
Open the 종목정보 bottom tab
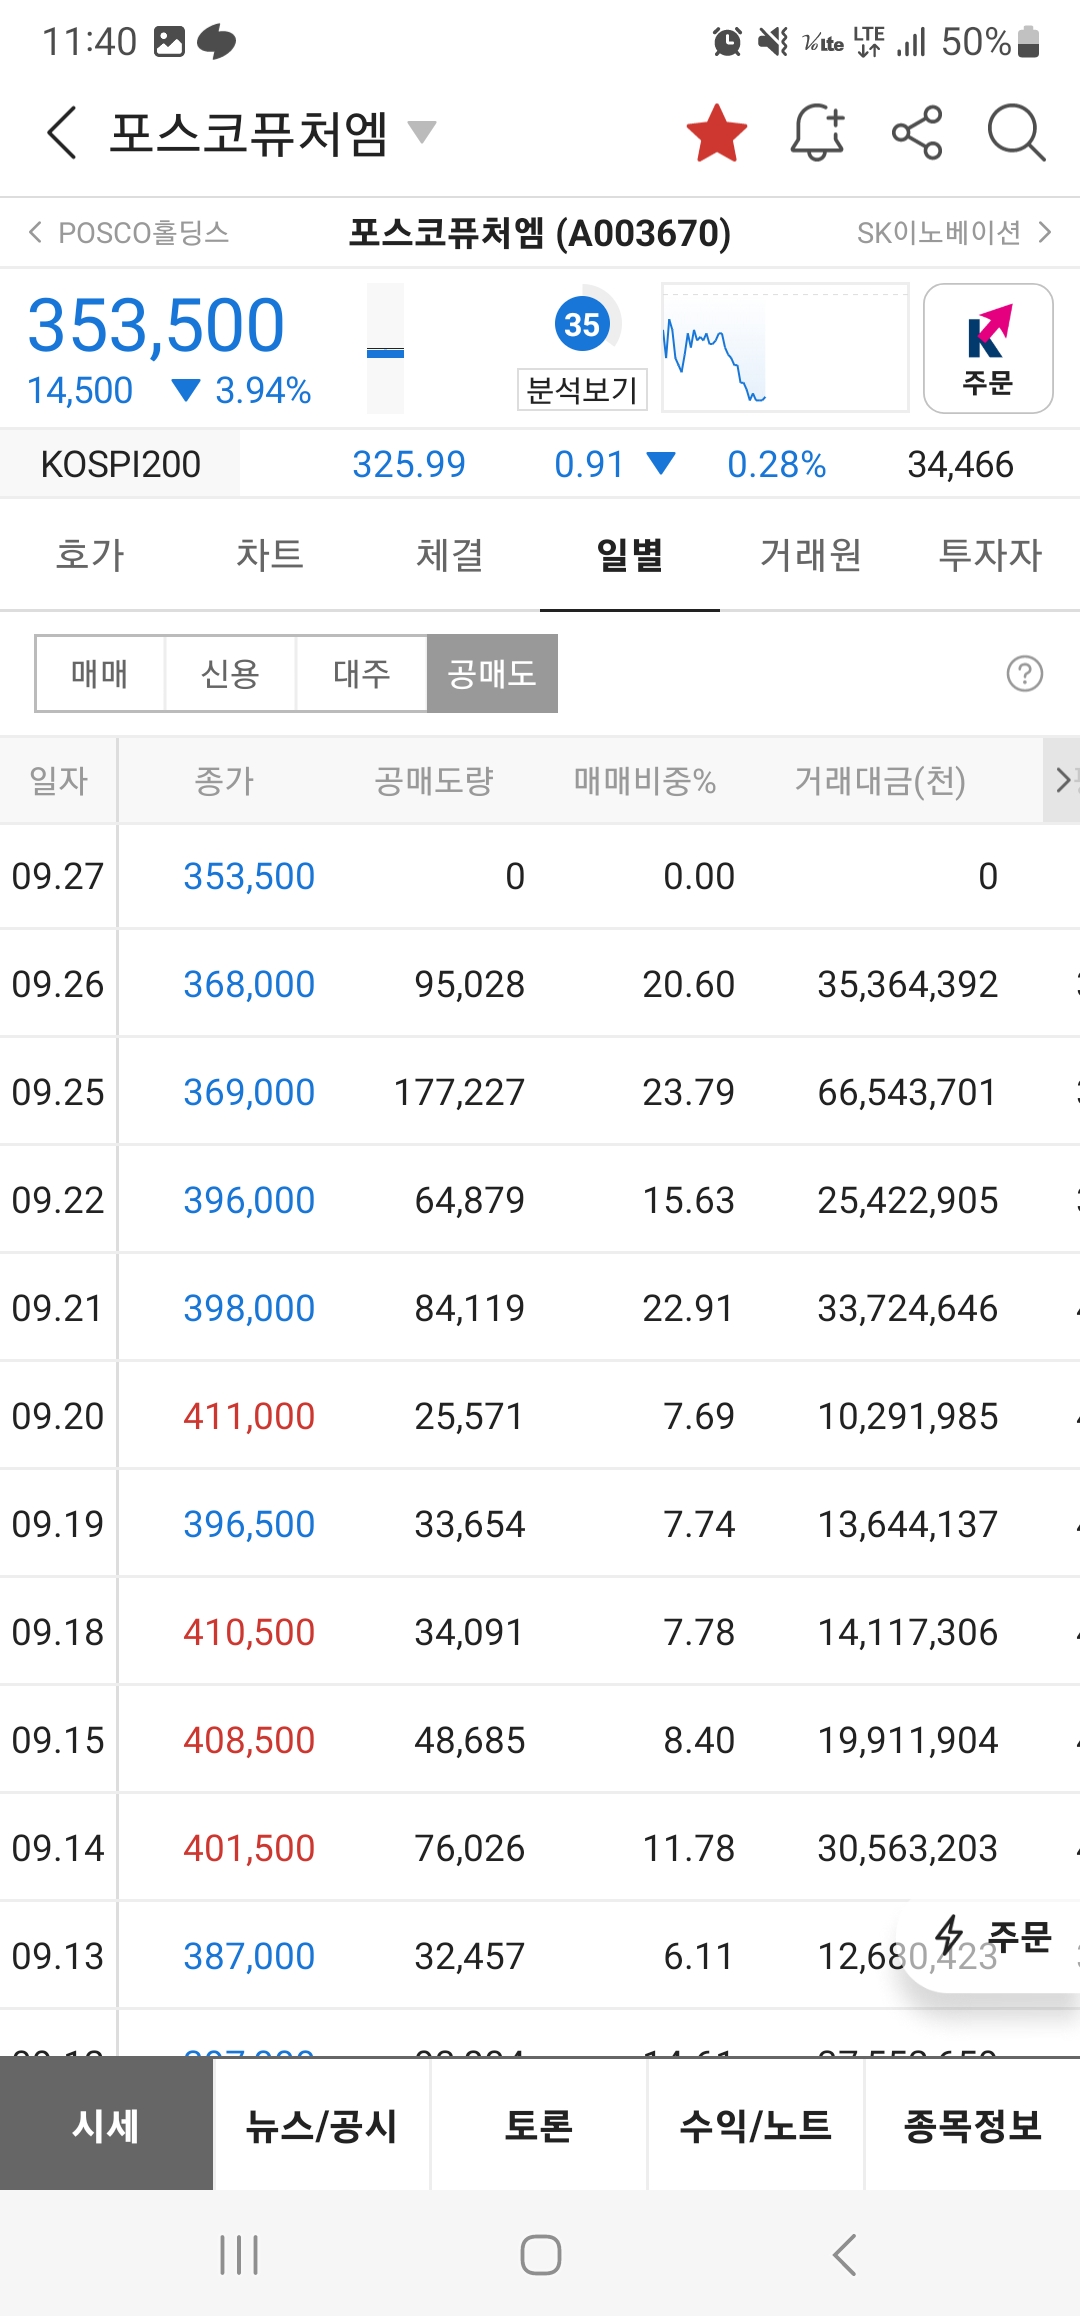(972, 2125)
